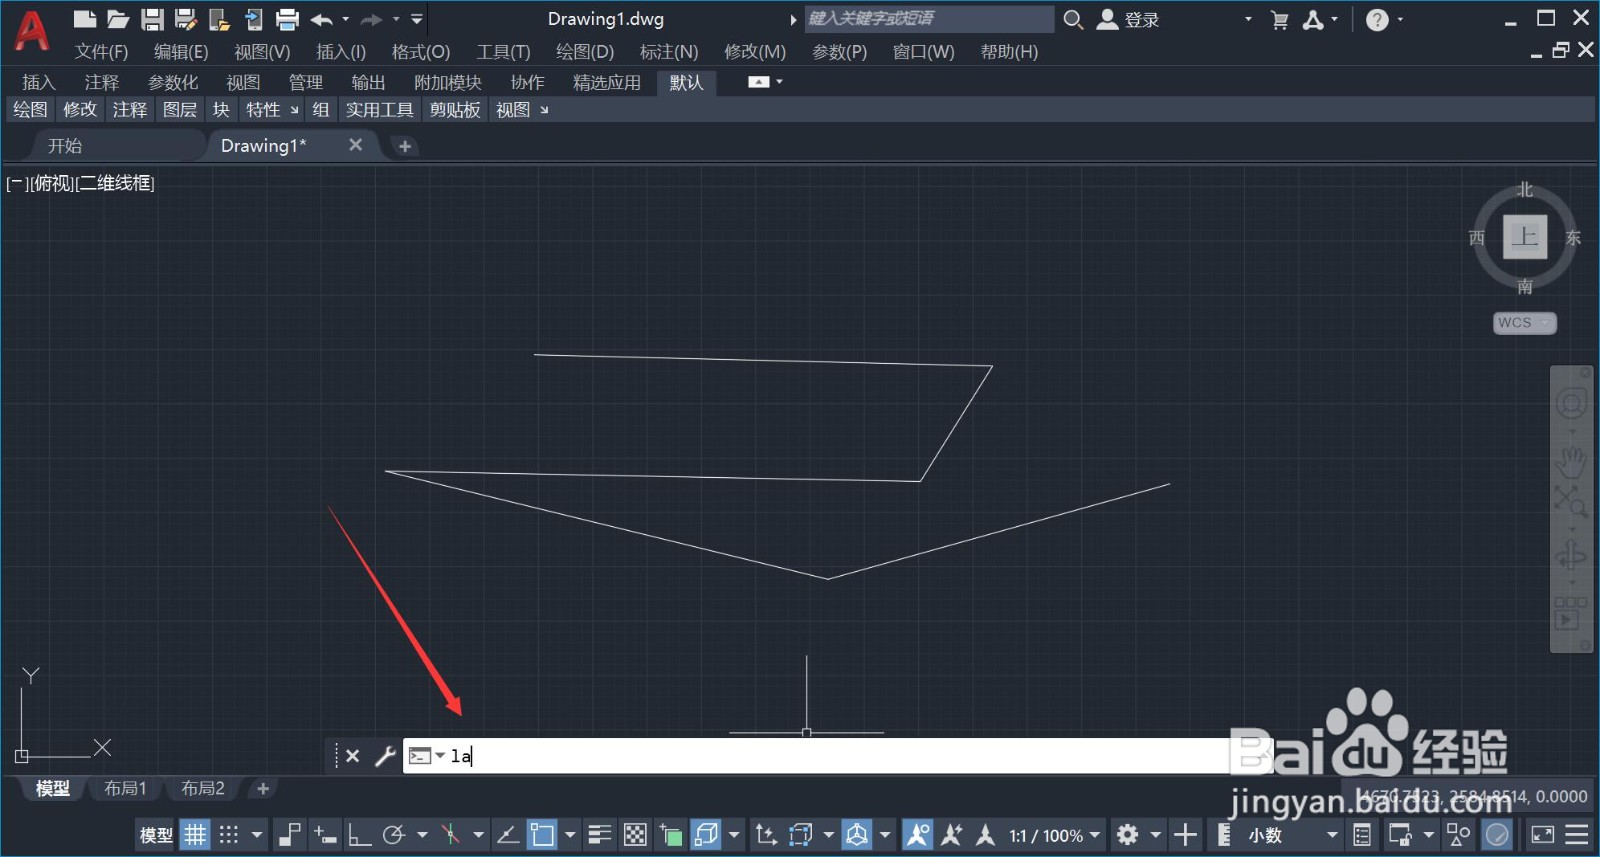The height and width of the screenshot is (857, 1600).
Task: Click the Isolate Objects icon in status bar
Action: (x=1459, y=835)
